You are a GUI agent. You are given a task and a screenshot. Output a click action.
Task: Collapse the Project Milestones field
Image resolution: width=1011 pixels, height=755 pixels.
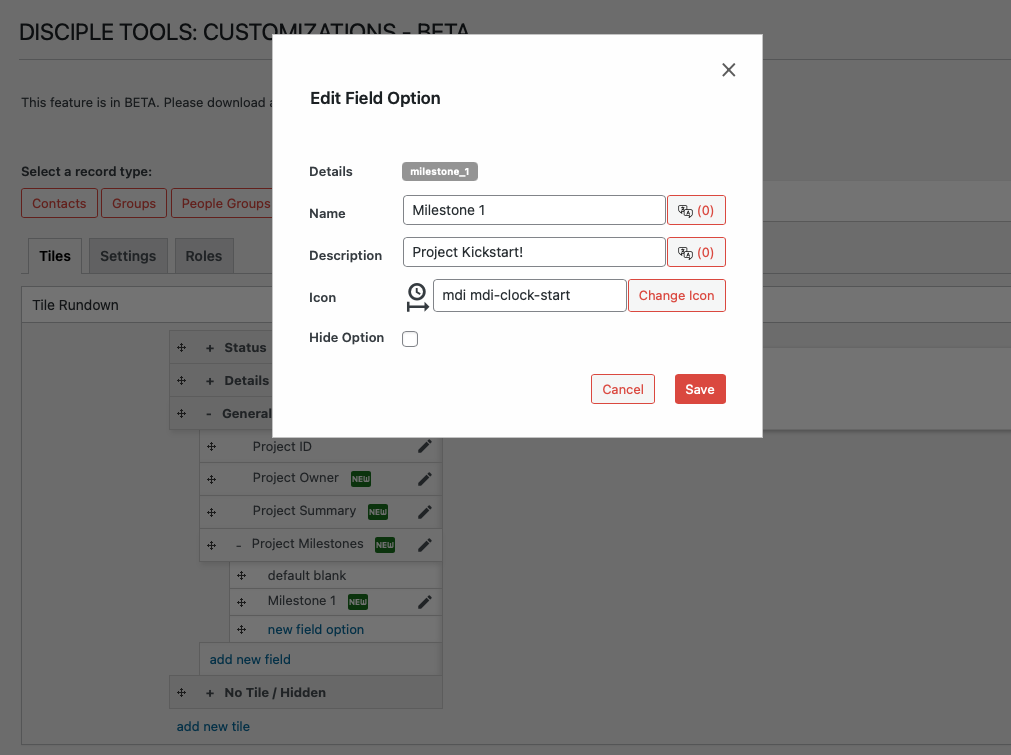238,545
